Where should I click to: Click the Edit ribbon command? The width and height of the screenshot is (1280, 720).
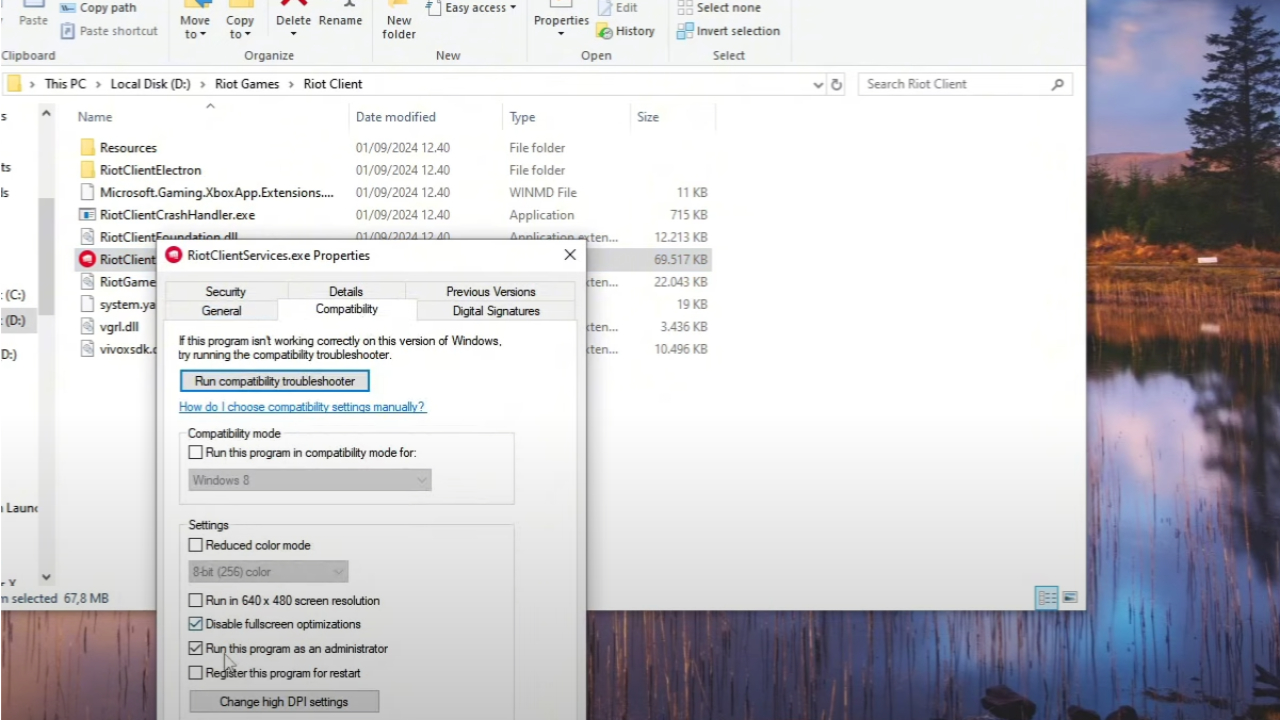pos(617,8)
